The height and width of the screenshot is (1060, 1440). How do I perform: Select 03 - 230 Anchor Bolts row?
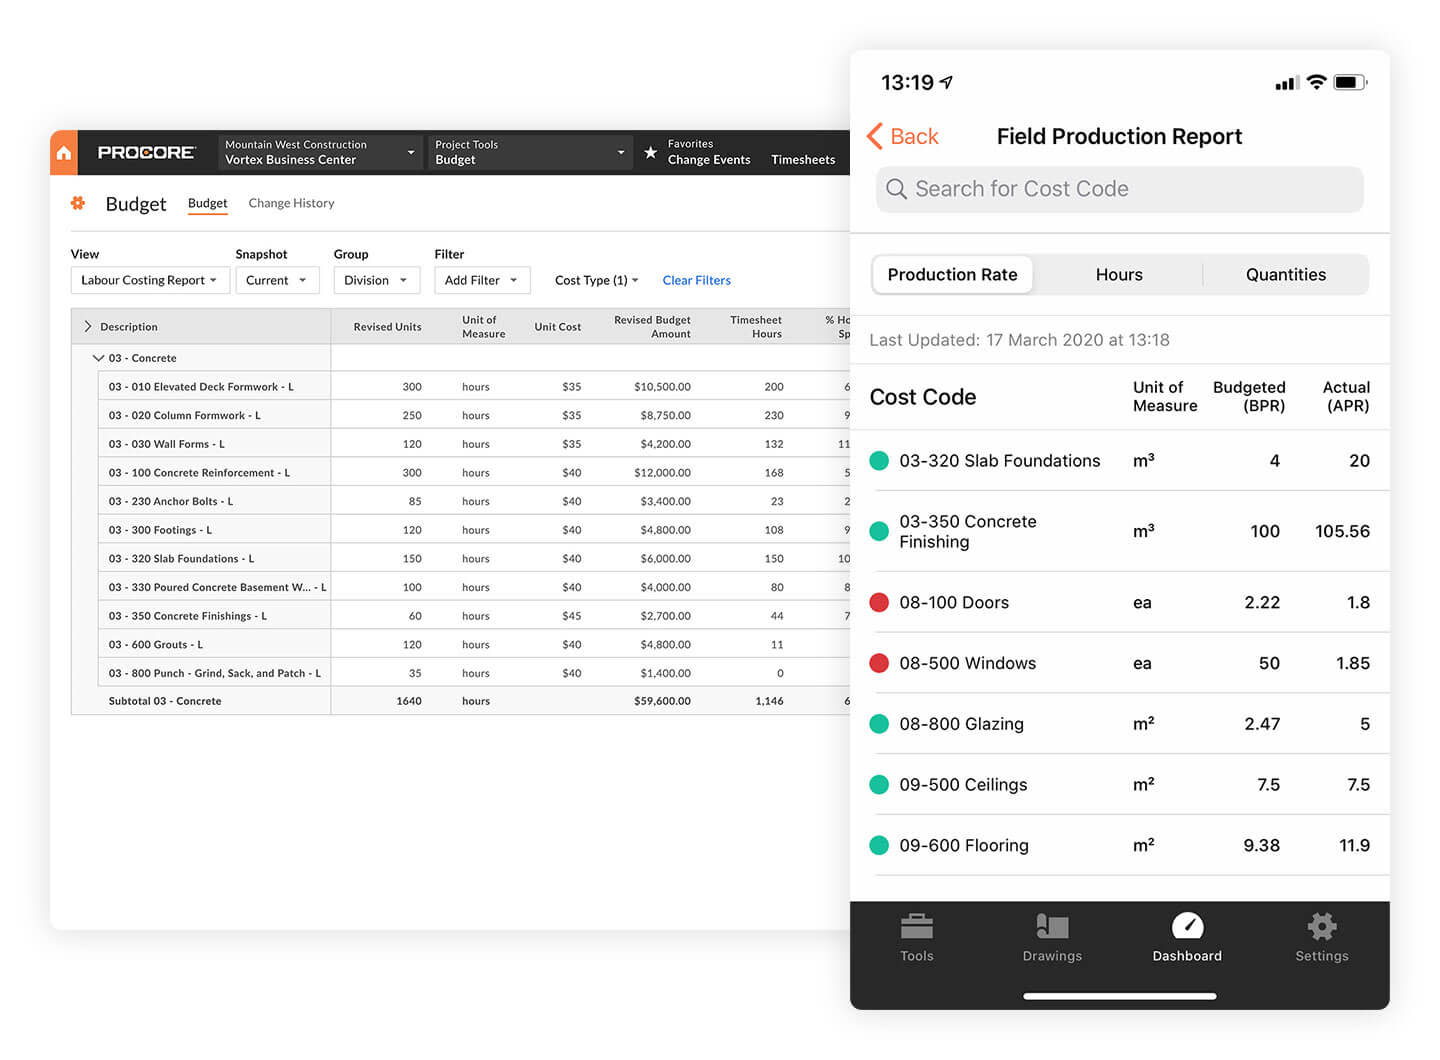coord(474,501)
